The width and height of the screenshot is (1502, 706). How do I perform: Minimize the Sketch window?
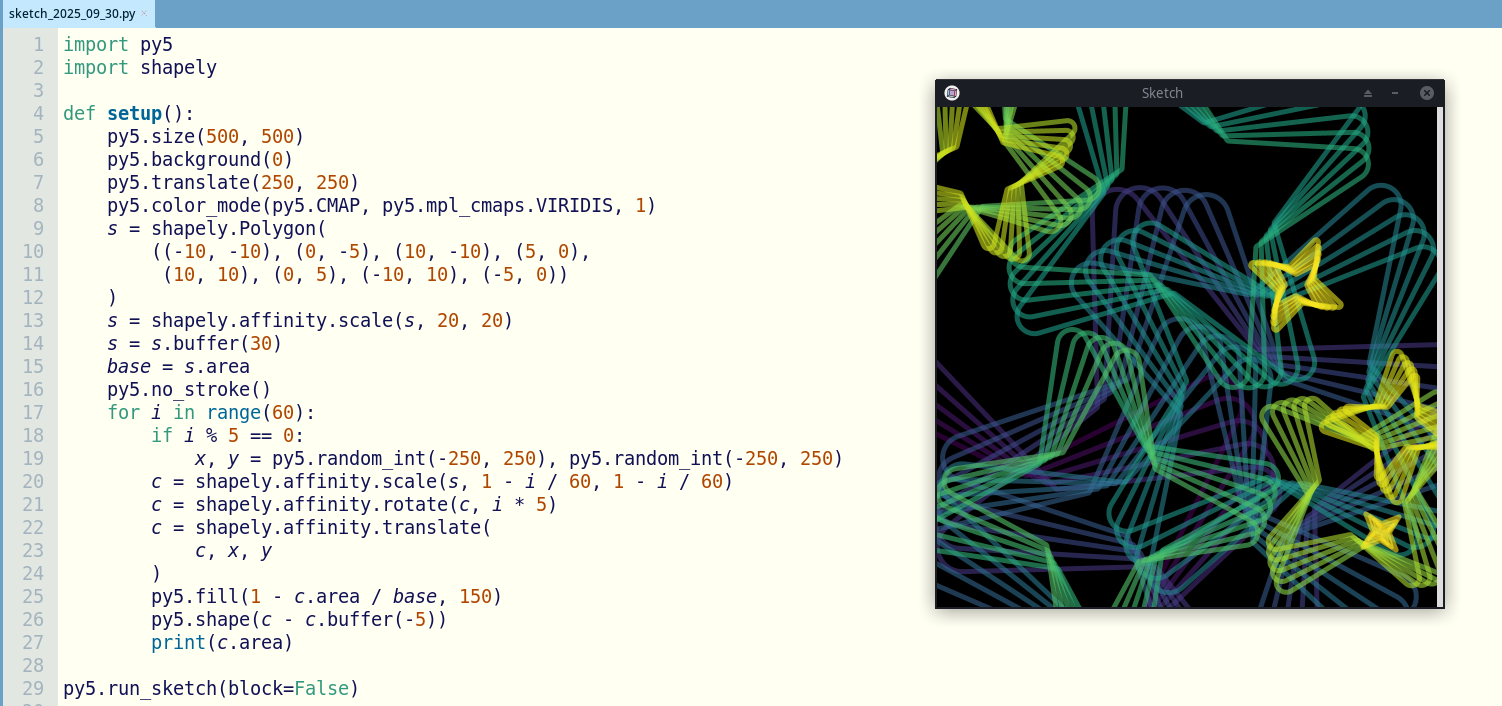point(1395,93)
